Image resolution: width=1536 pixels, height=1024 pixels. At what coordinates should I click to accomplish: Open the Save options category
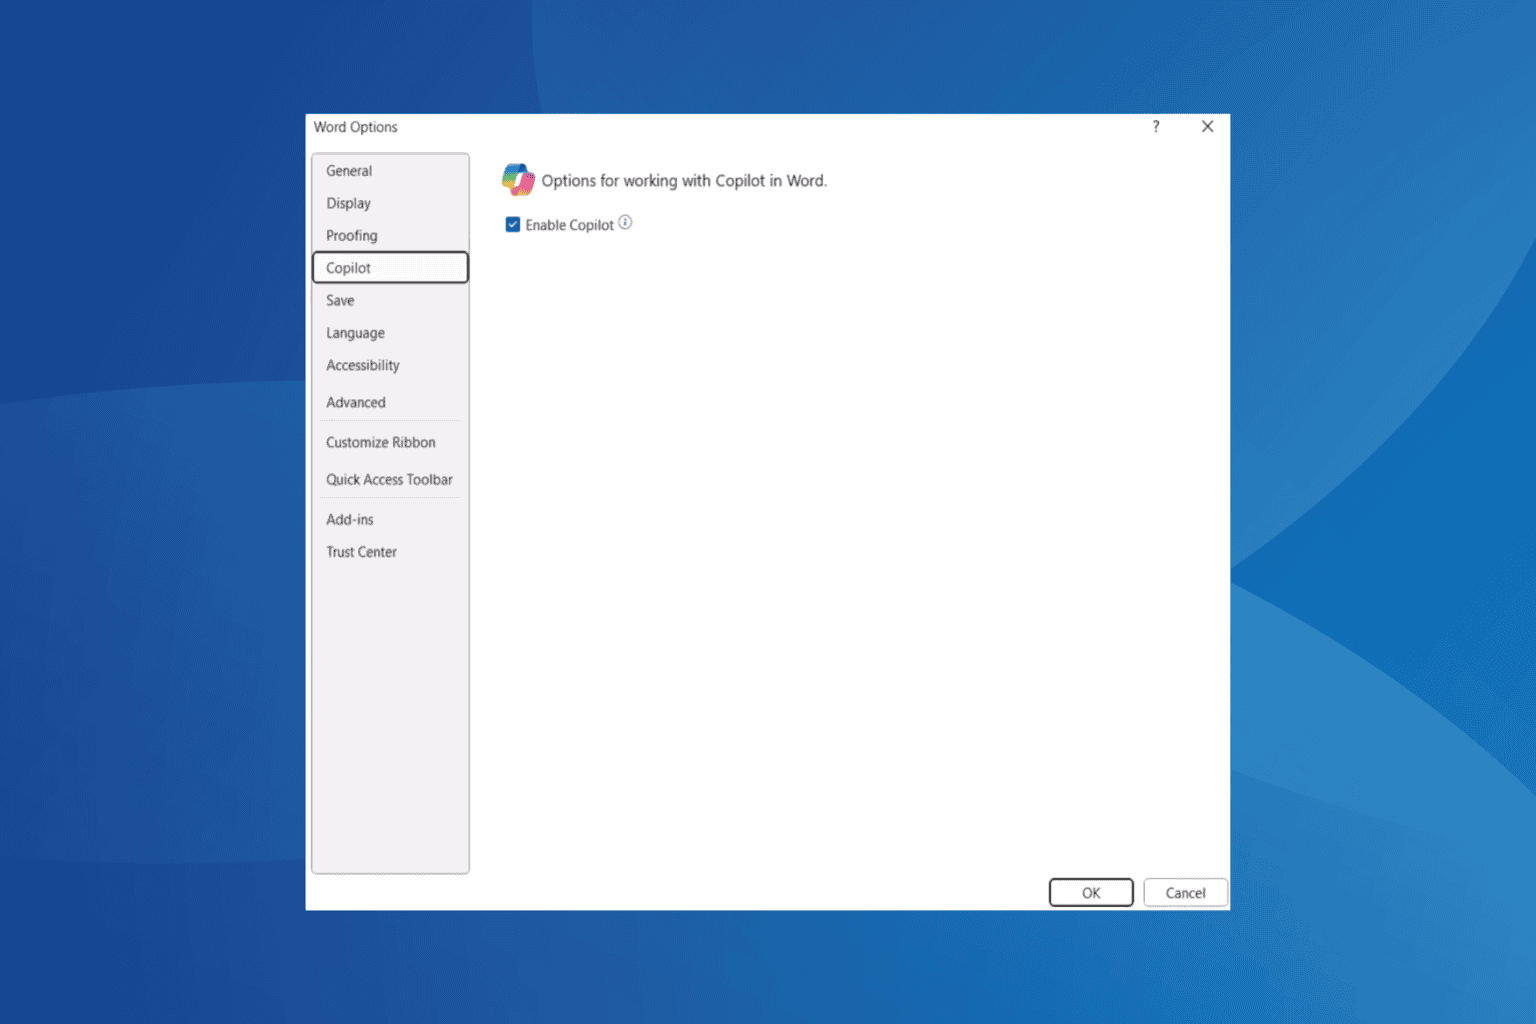pos(390,300)
